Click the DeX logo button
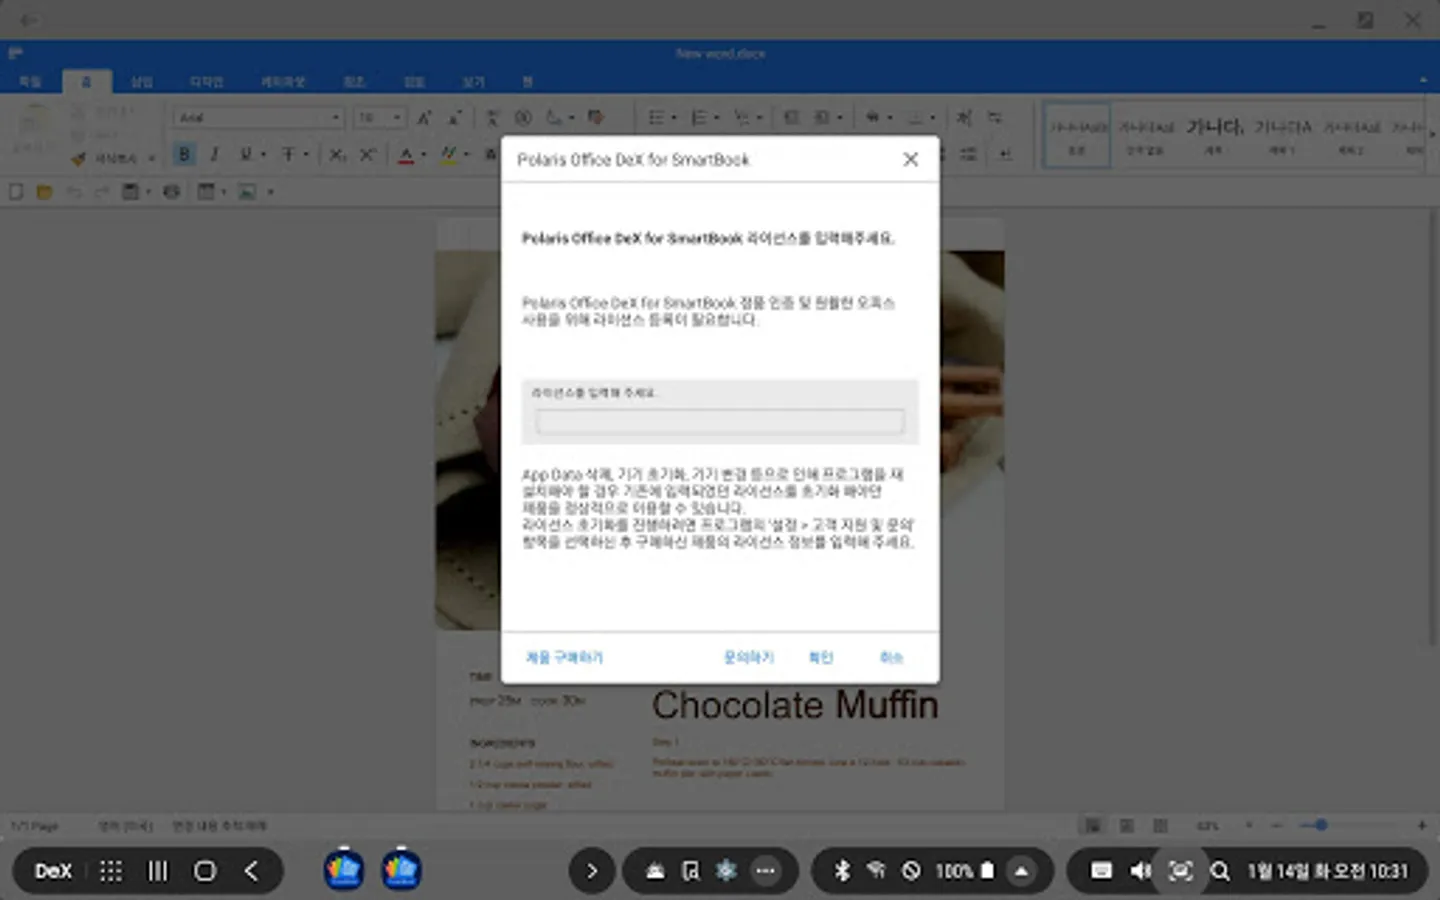 53,871
